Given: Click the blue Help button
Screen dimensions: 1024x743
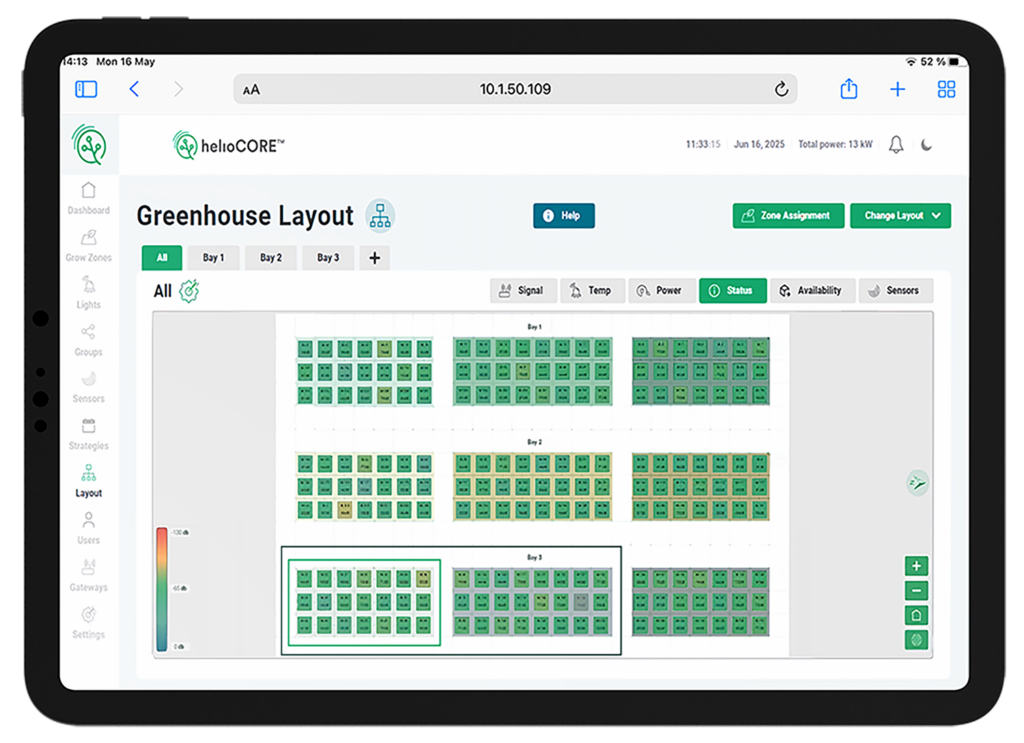Looking at the screenshot, I should (563, 216).
